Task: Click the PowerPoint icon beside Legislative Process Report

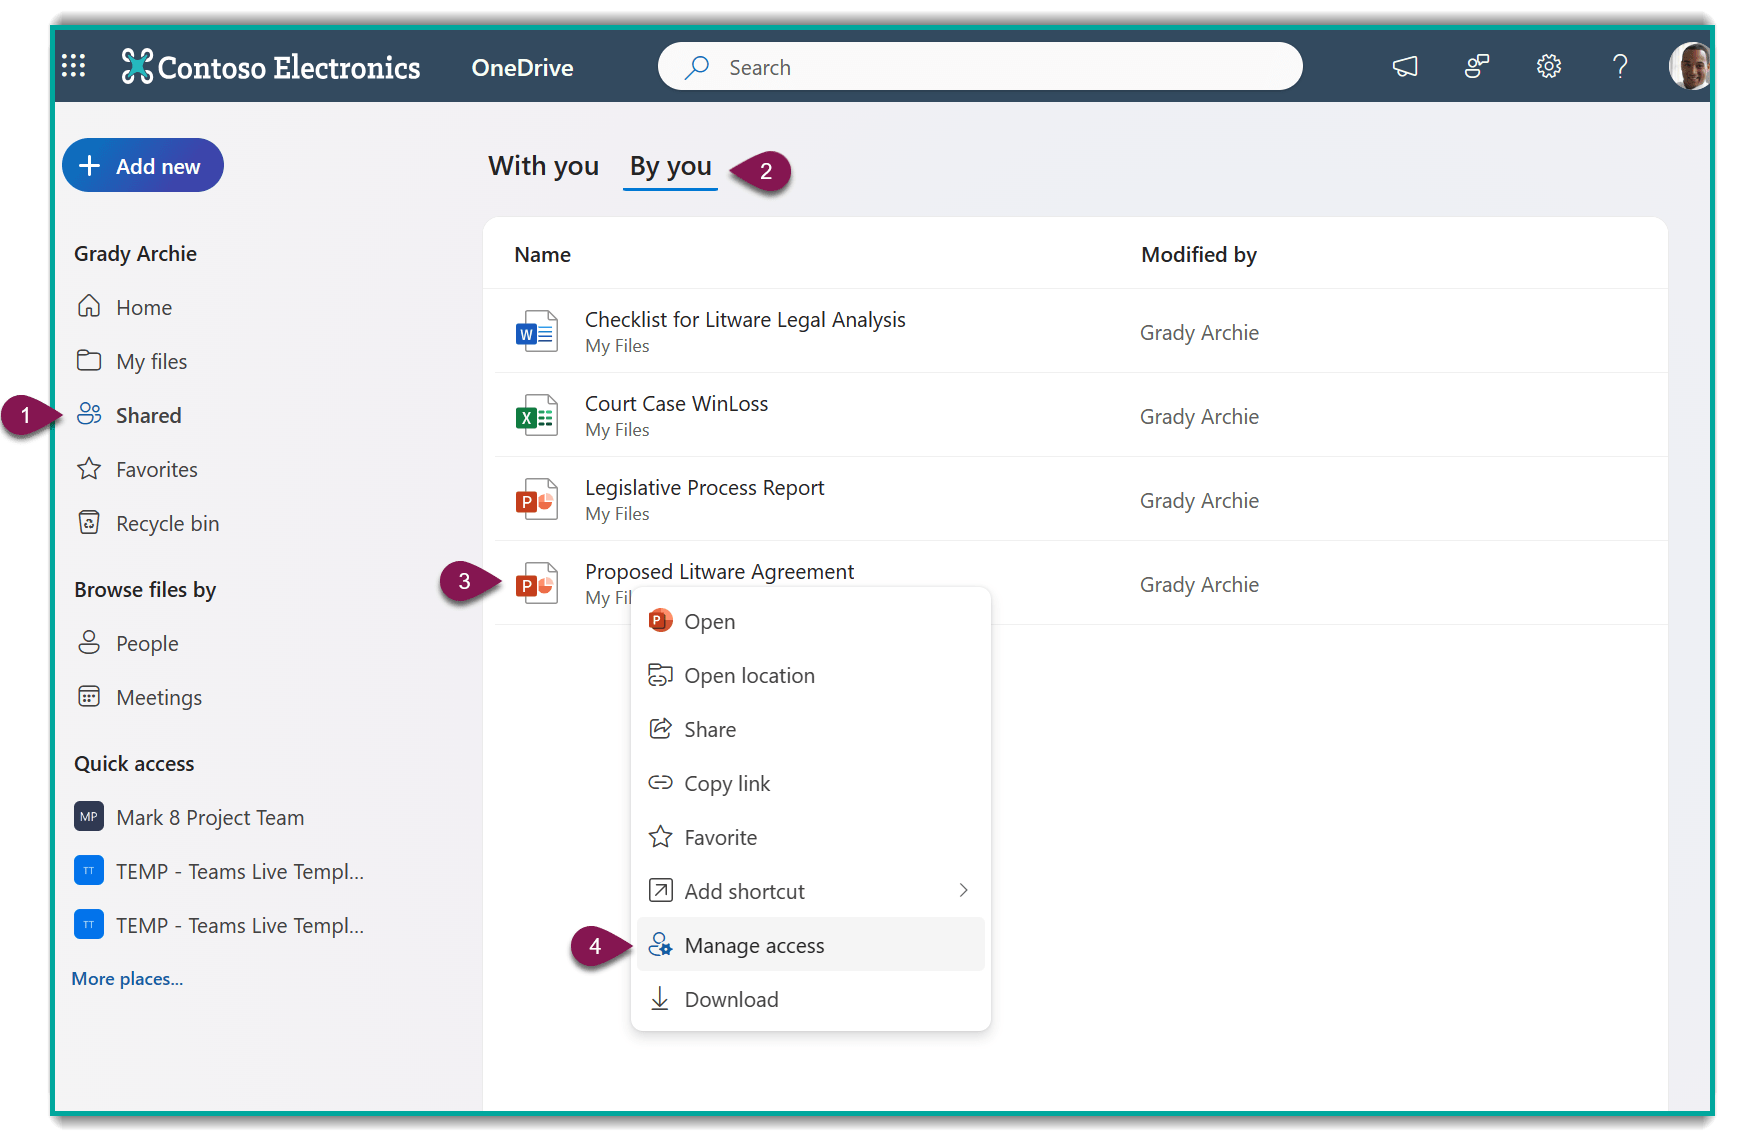Action: pyautogui.click(x=537, y=499)
